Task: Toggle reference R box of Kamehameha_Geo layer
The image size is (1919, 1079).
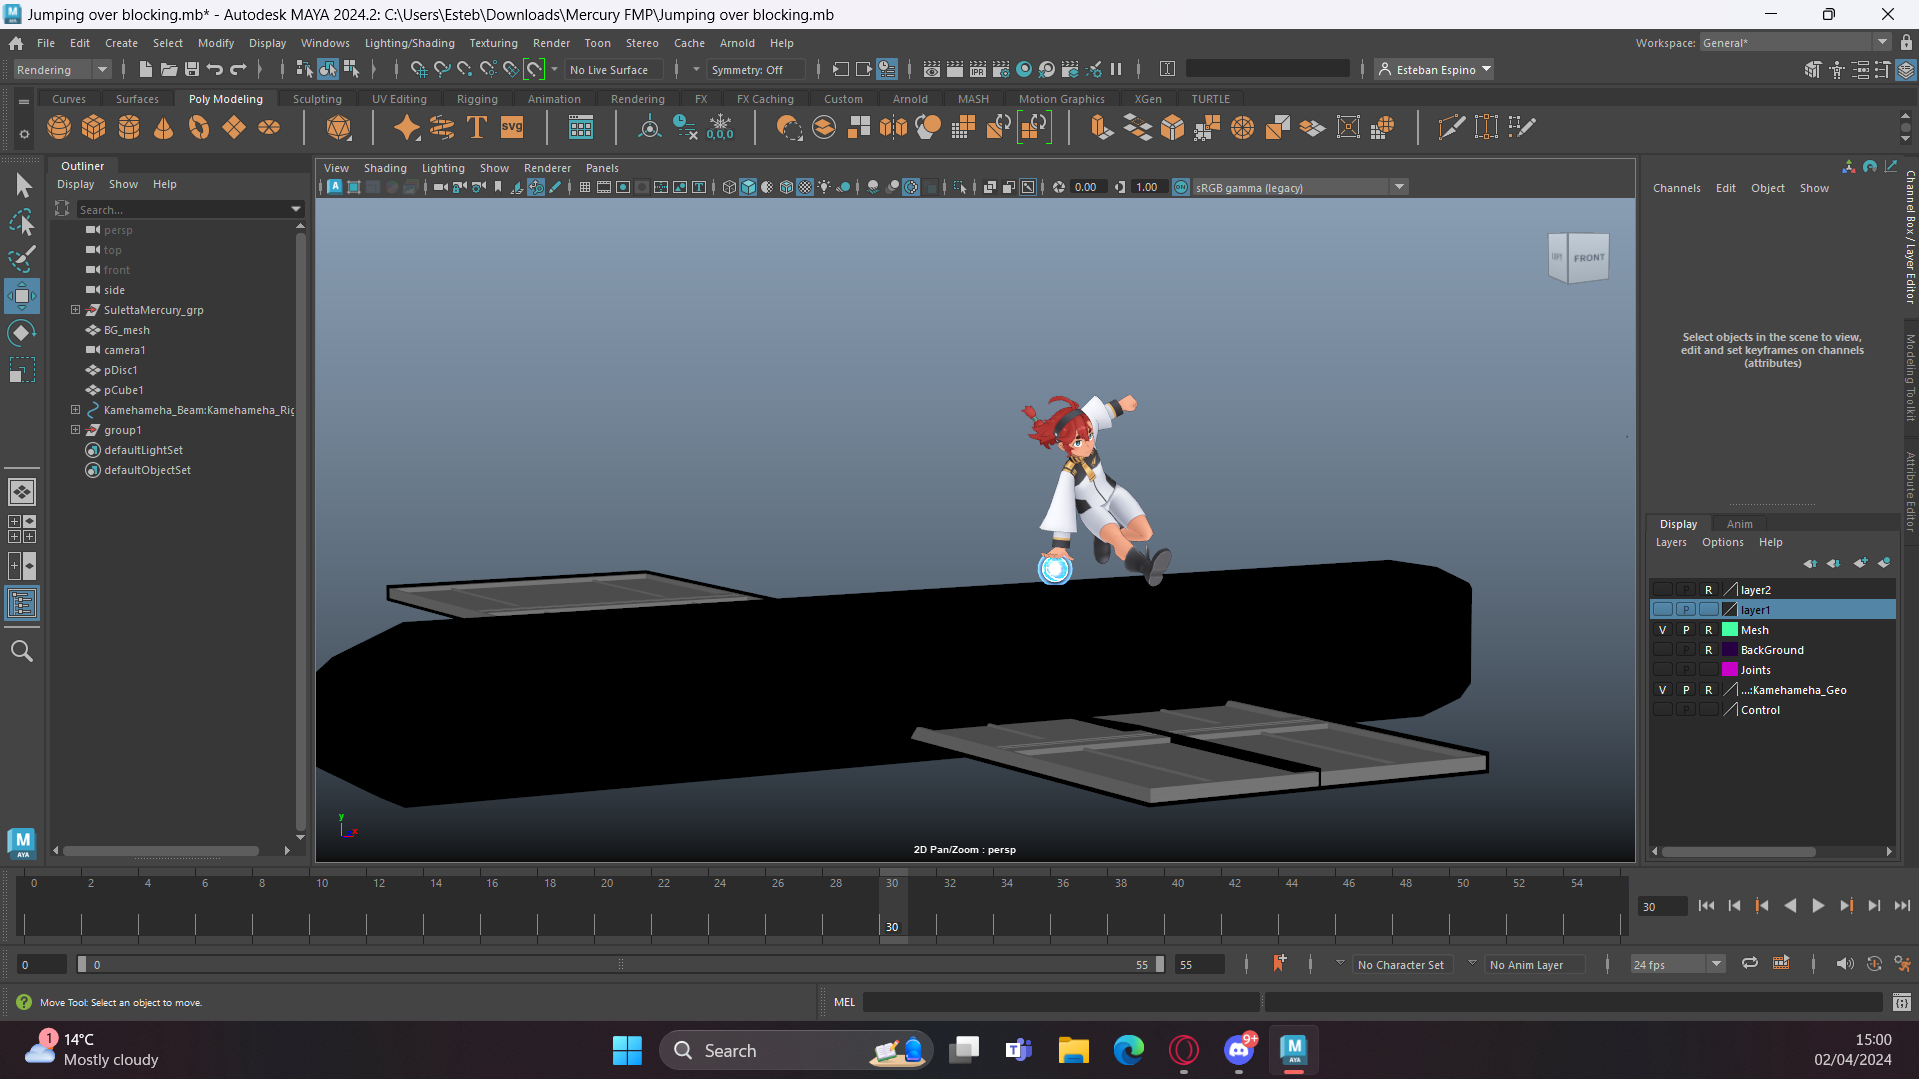Action: (1709, 690)
